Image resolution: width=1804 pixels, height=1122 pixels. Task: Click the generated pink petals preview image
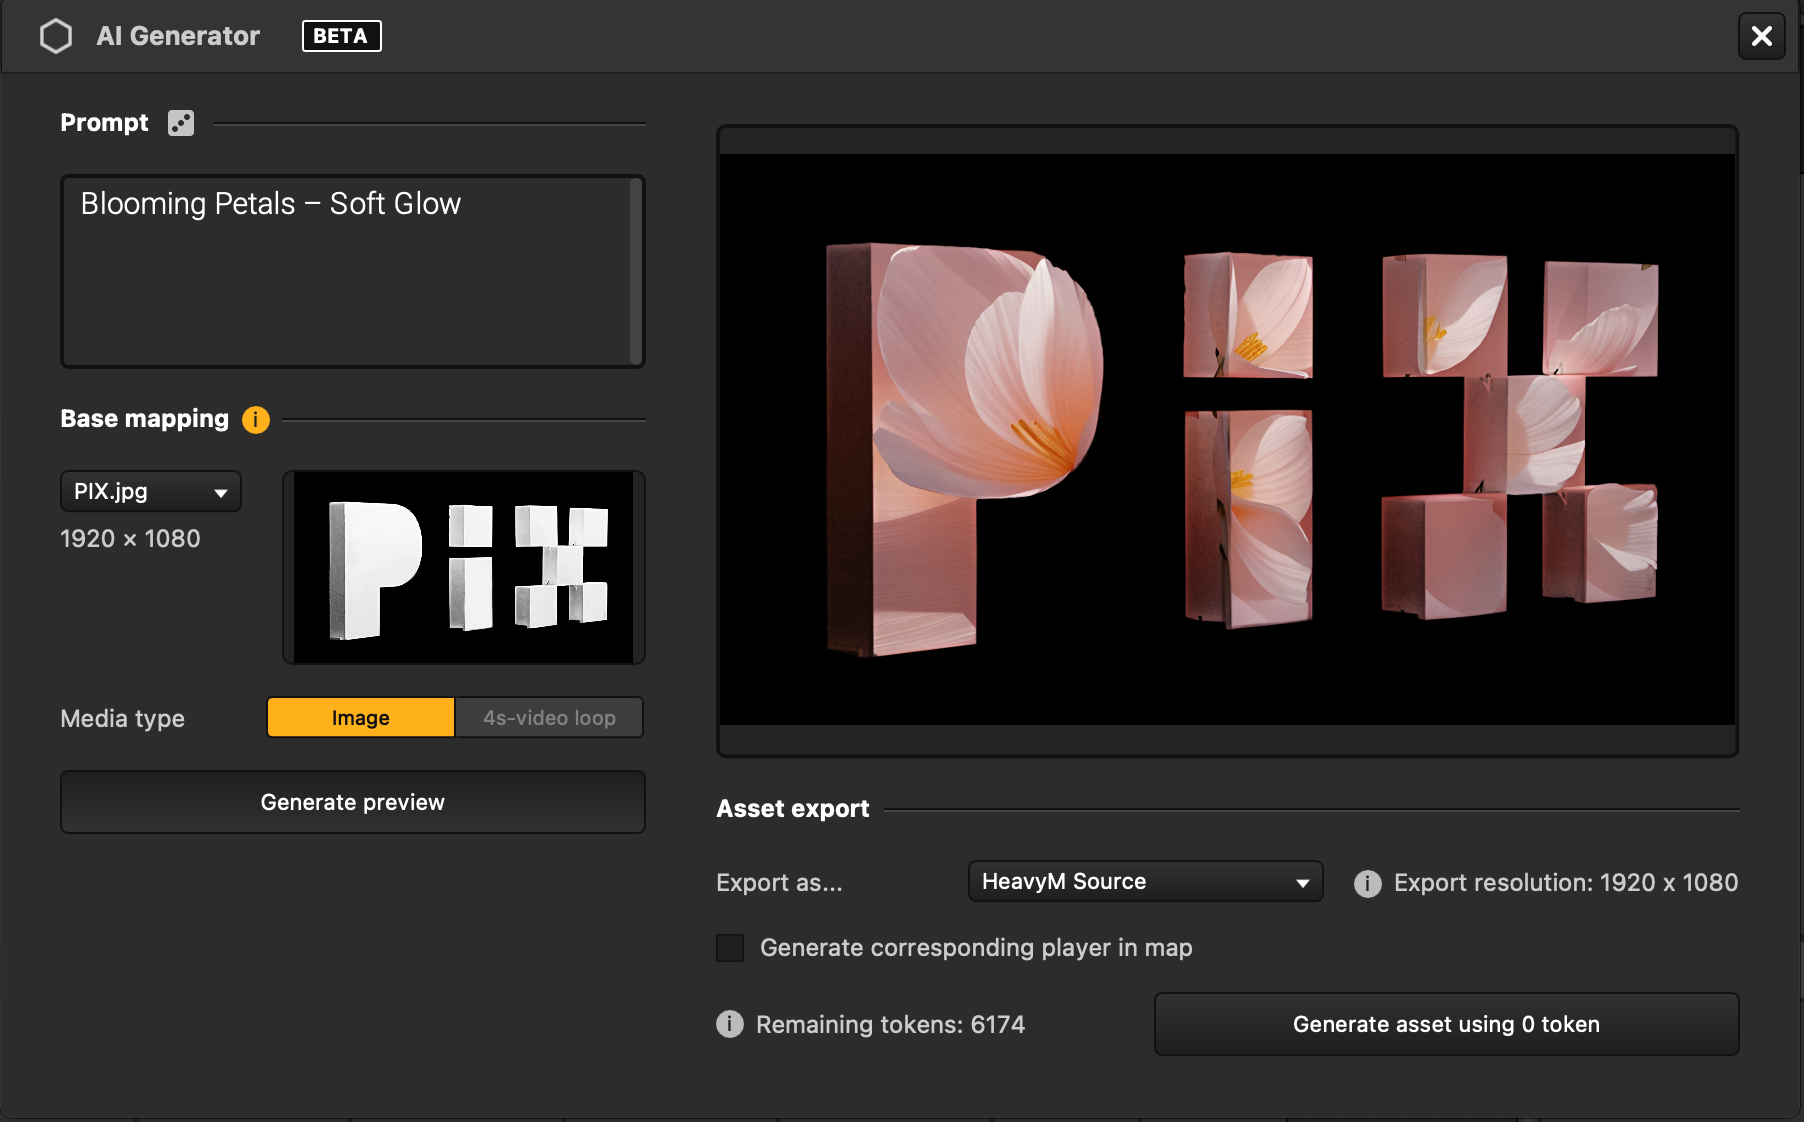(x=1227, y=440)
